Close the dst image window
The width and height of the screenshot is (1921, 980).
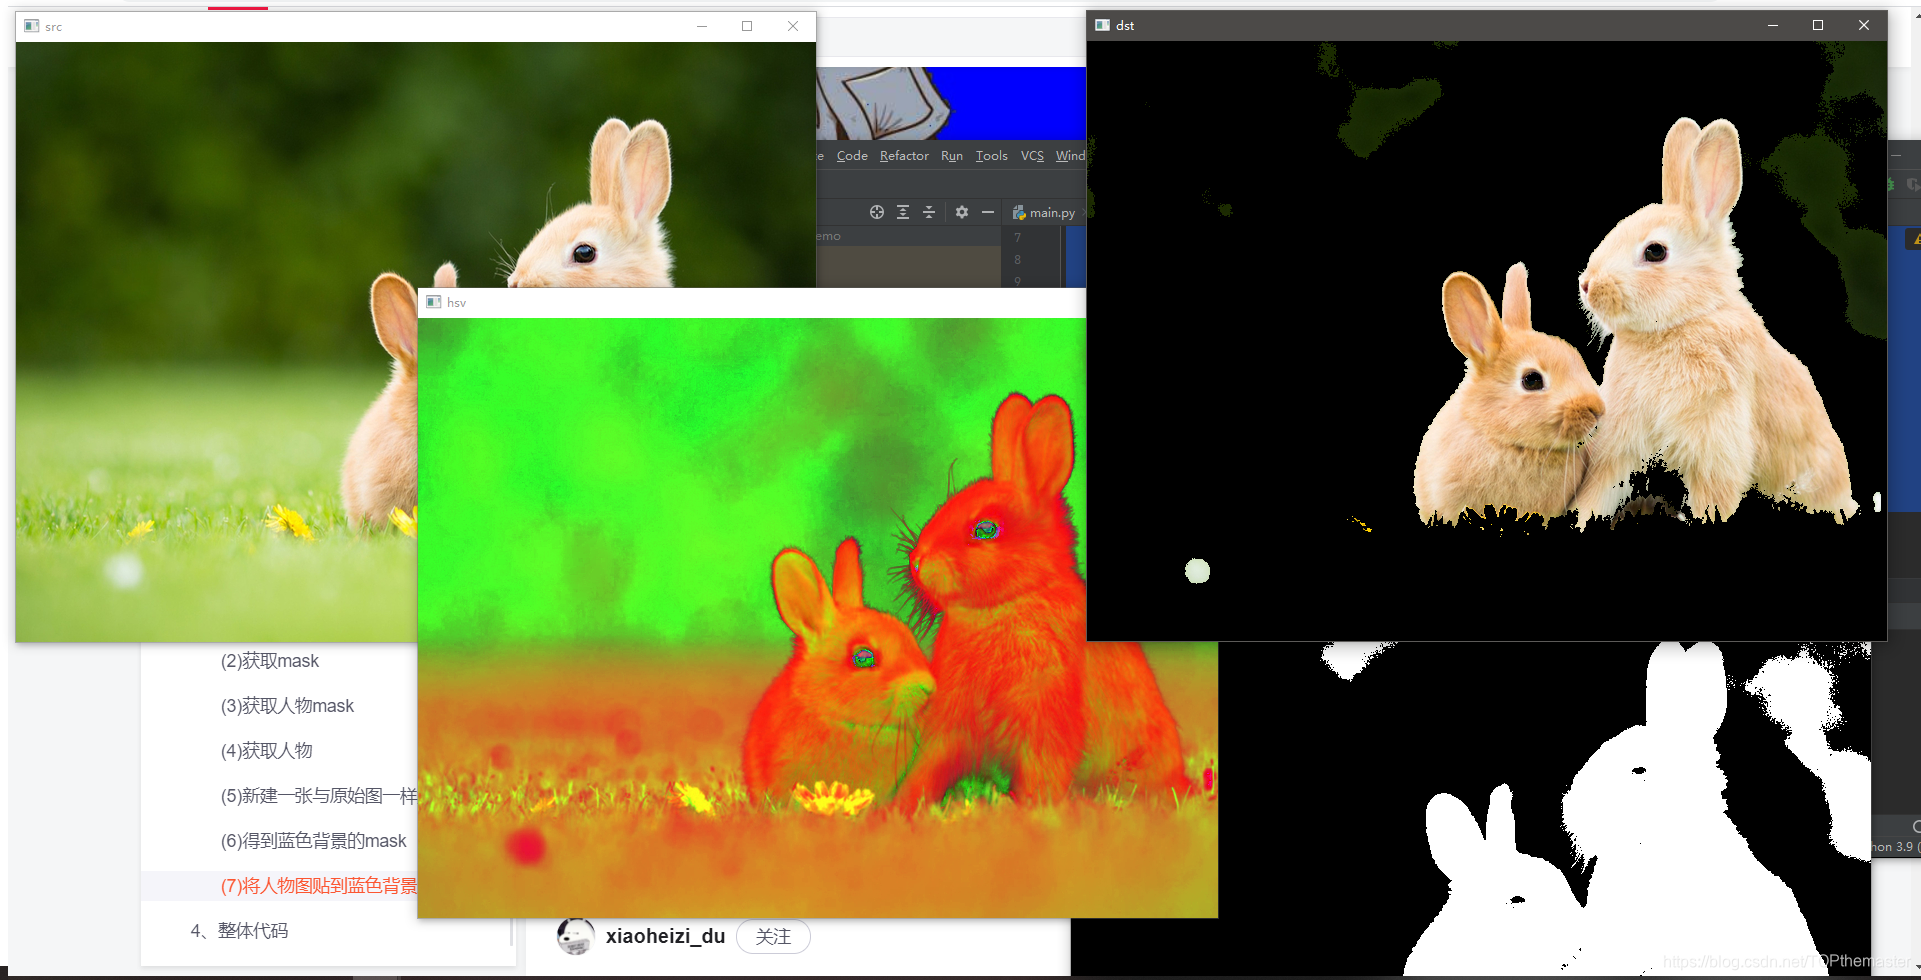point(1864,25)
